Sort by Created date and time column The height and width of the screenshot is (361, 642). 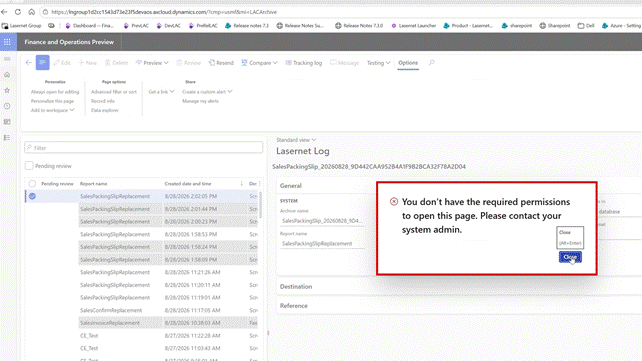pos(188,184)
